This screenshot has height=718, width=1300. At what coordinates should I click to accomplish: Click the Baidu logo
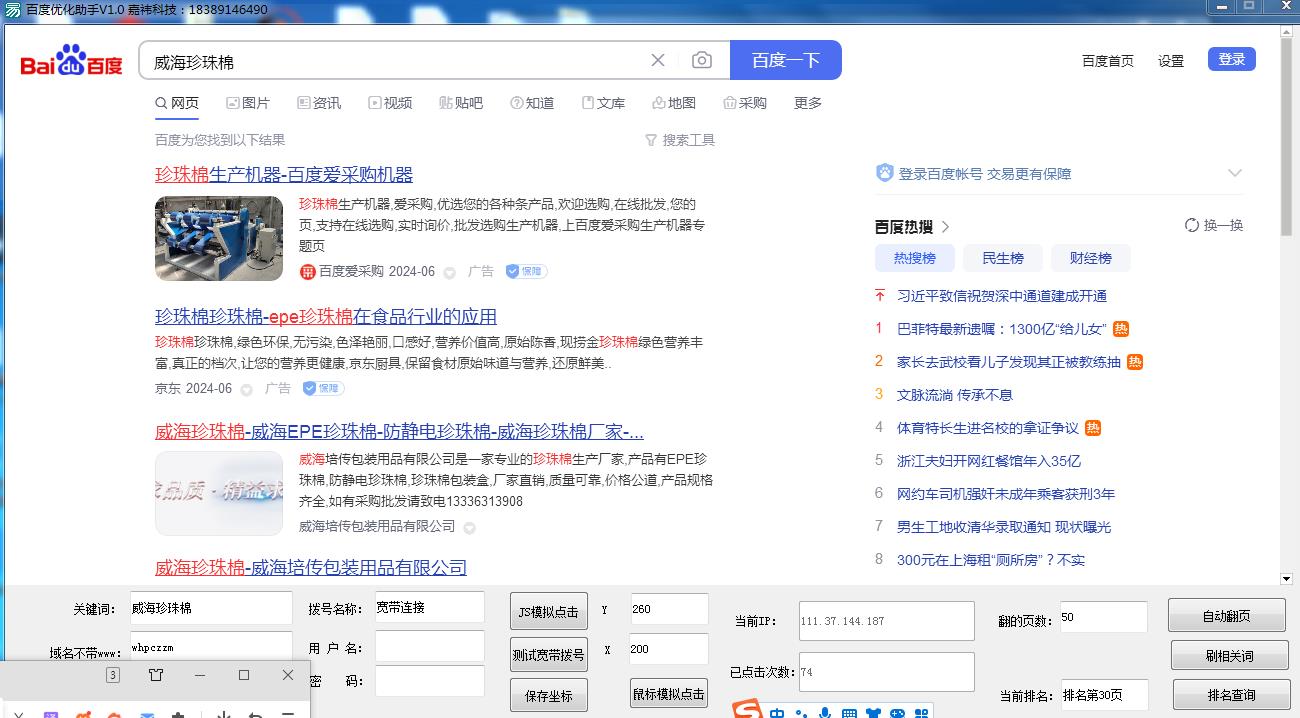(x=71, y=61)
